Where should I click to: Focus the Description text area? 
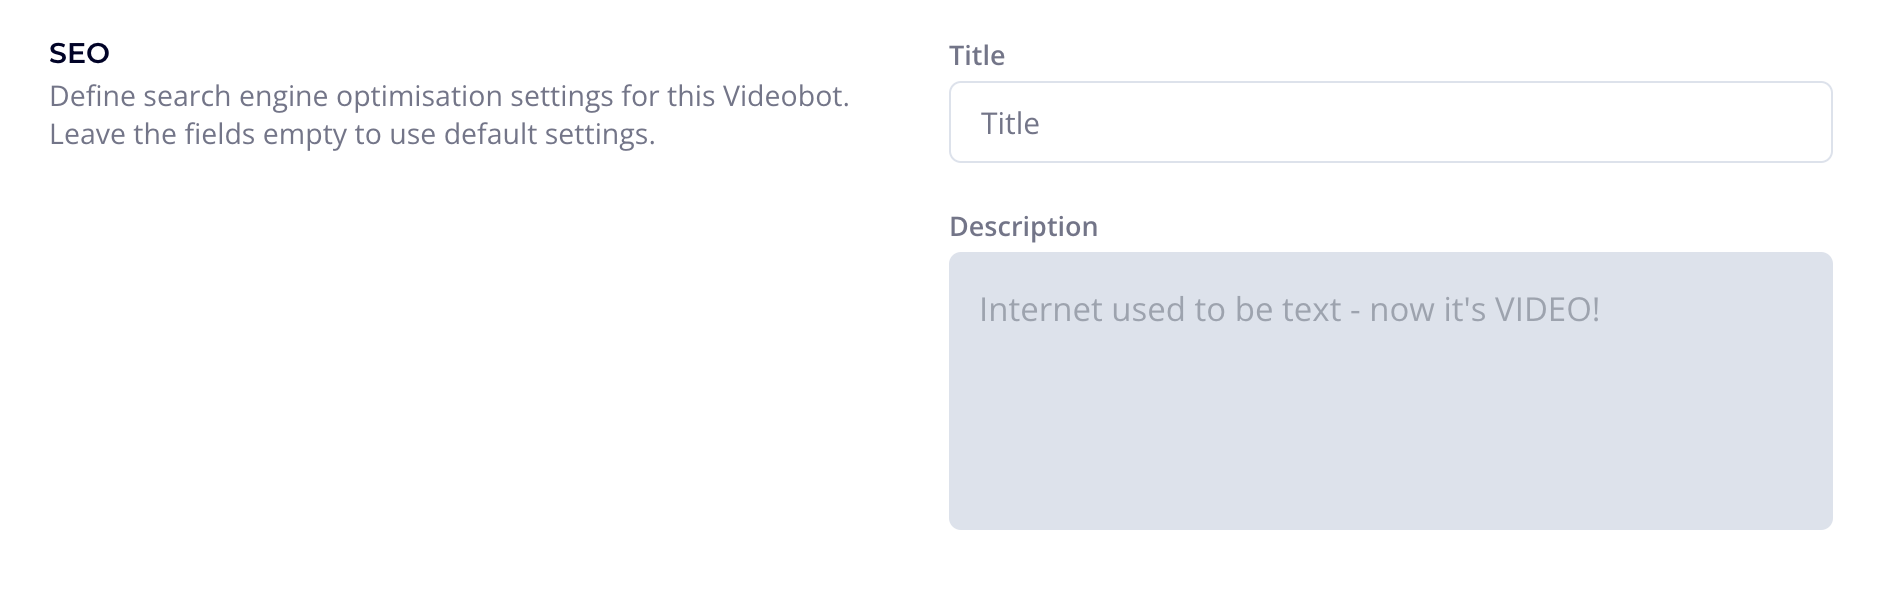click(x=1390, y=390)
